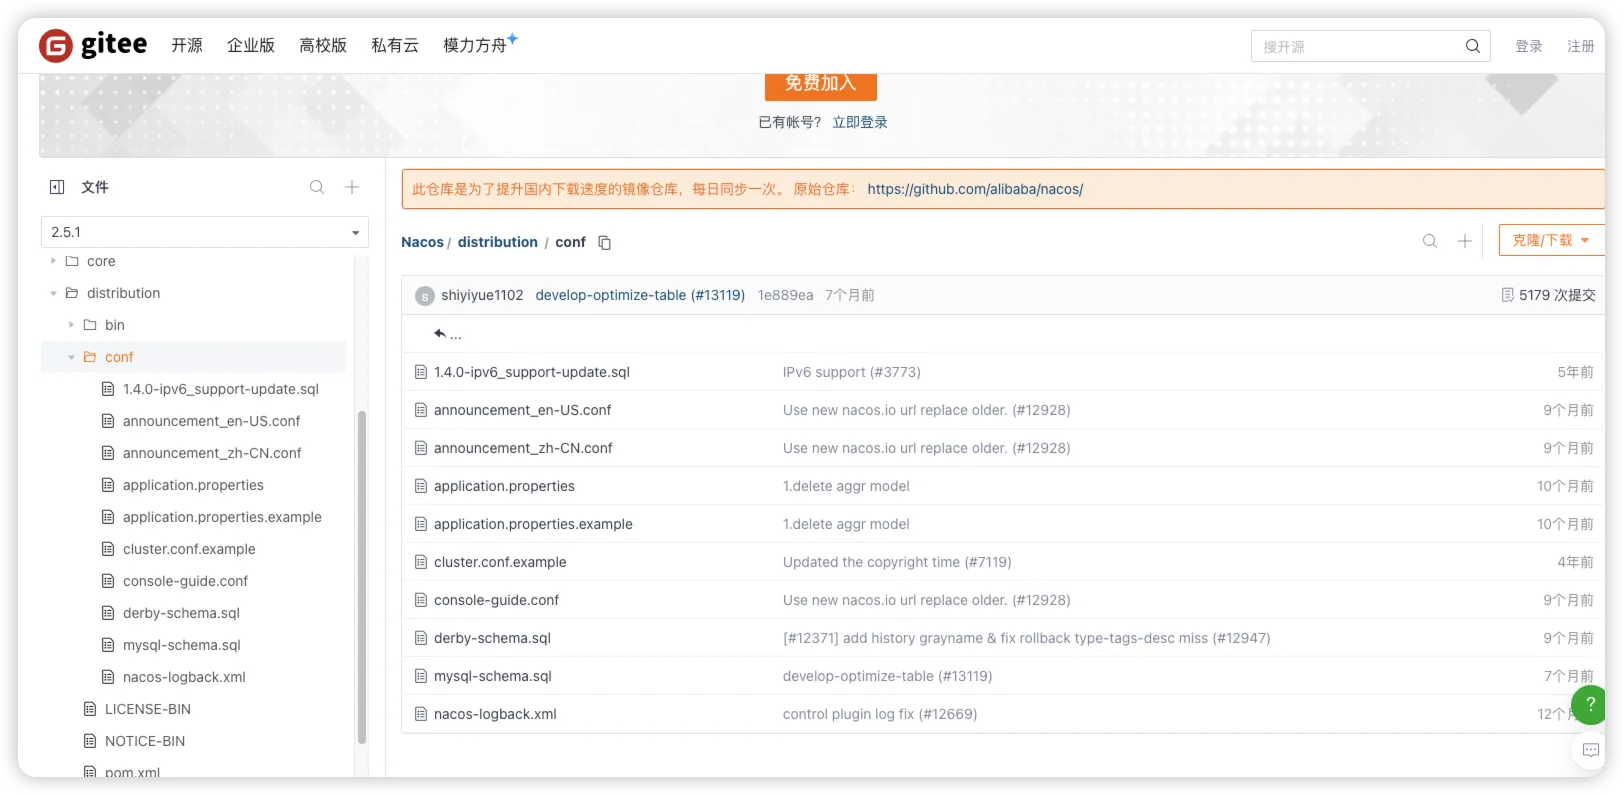Collapse the conf folder arrow
Screen dimensions: 1623x795
(72, 357)
